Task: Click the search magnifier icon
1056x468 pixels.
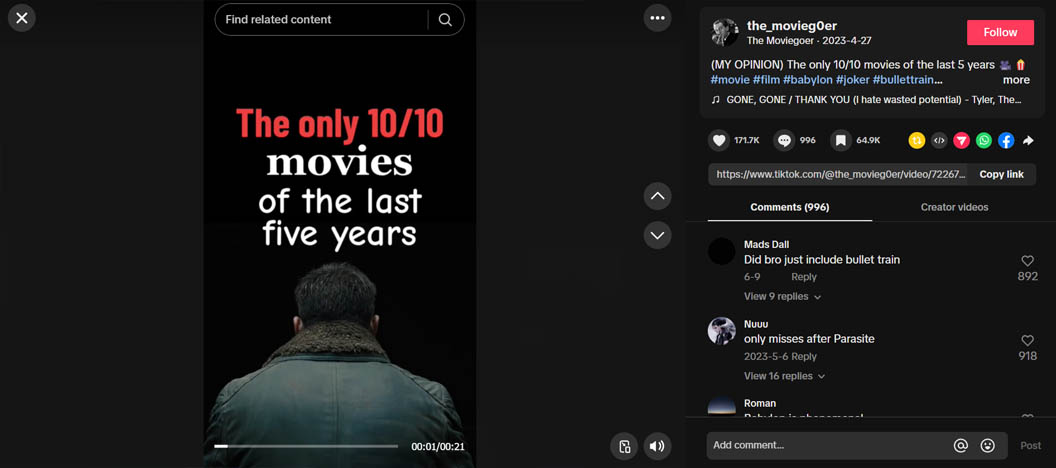Action: [445, 20]
